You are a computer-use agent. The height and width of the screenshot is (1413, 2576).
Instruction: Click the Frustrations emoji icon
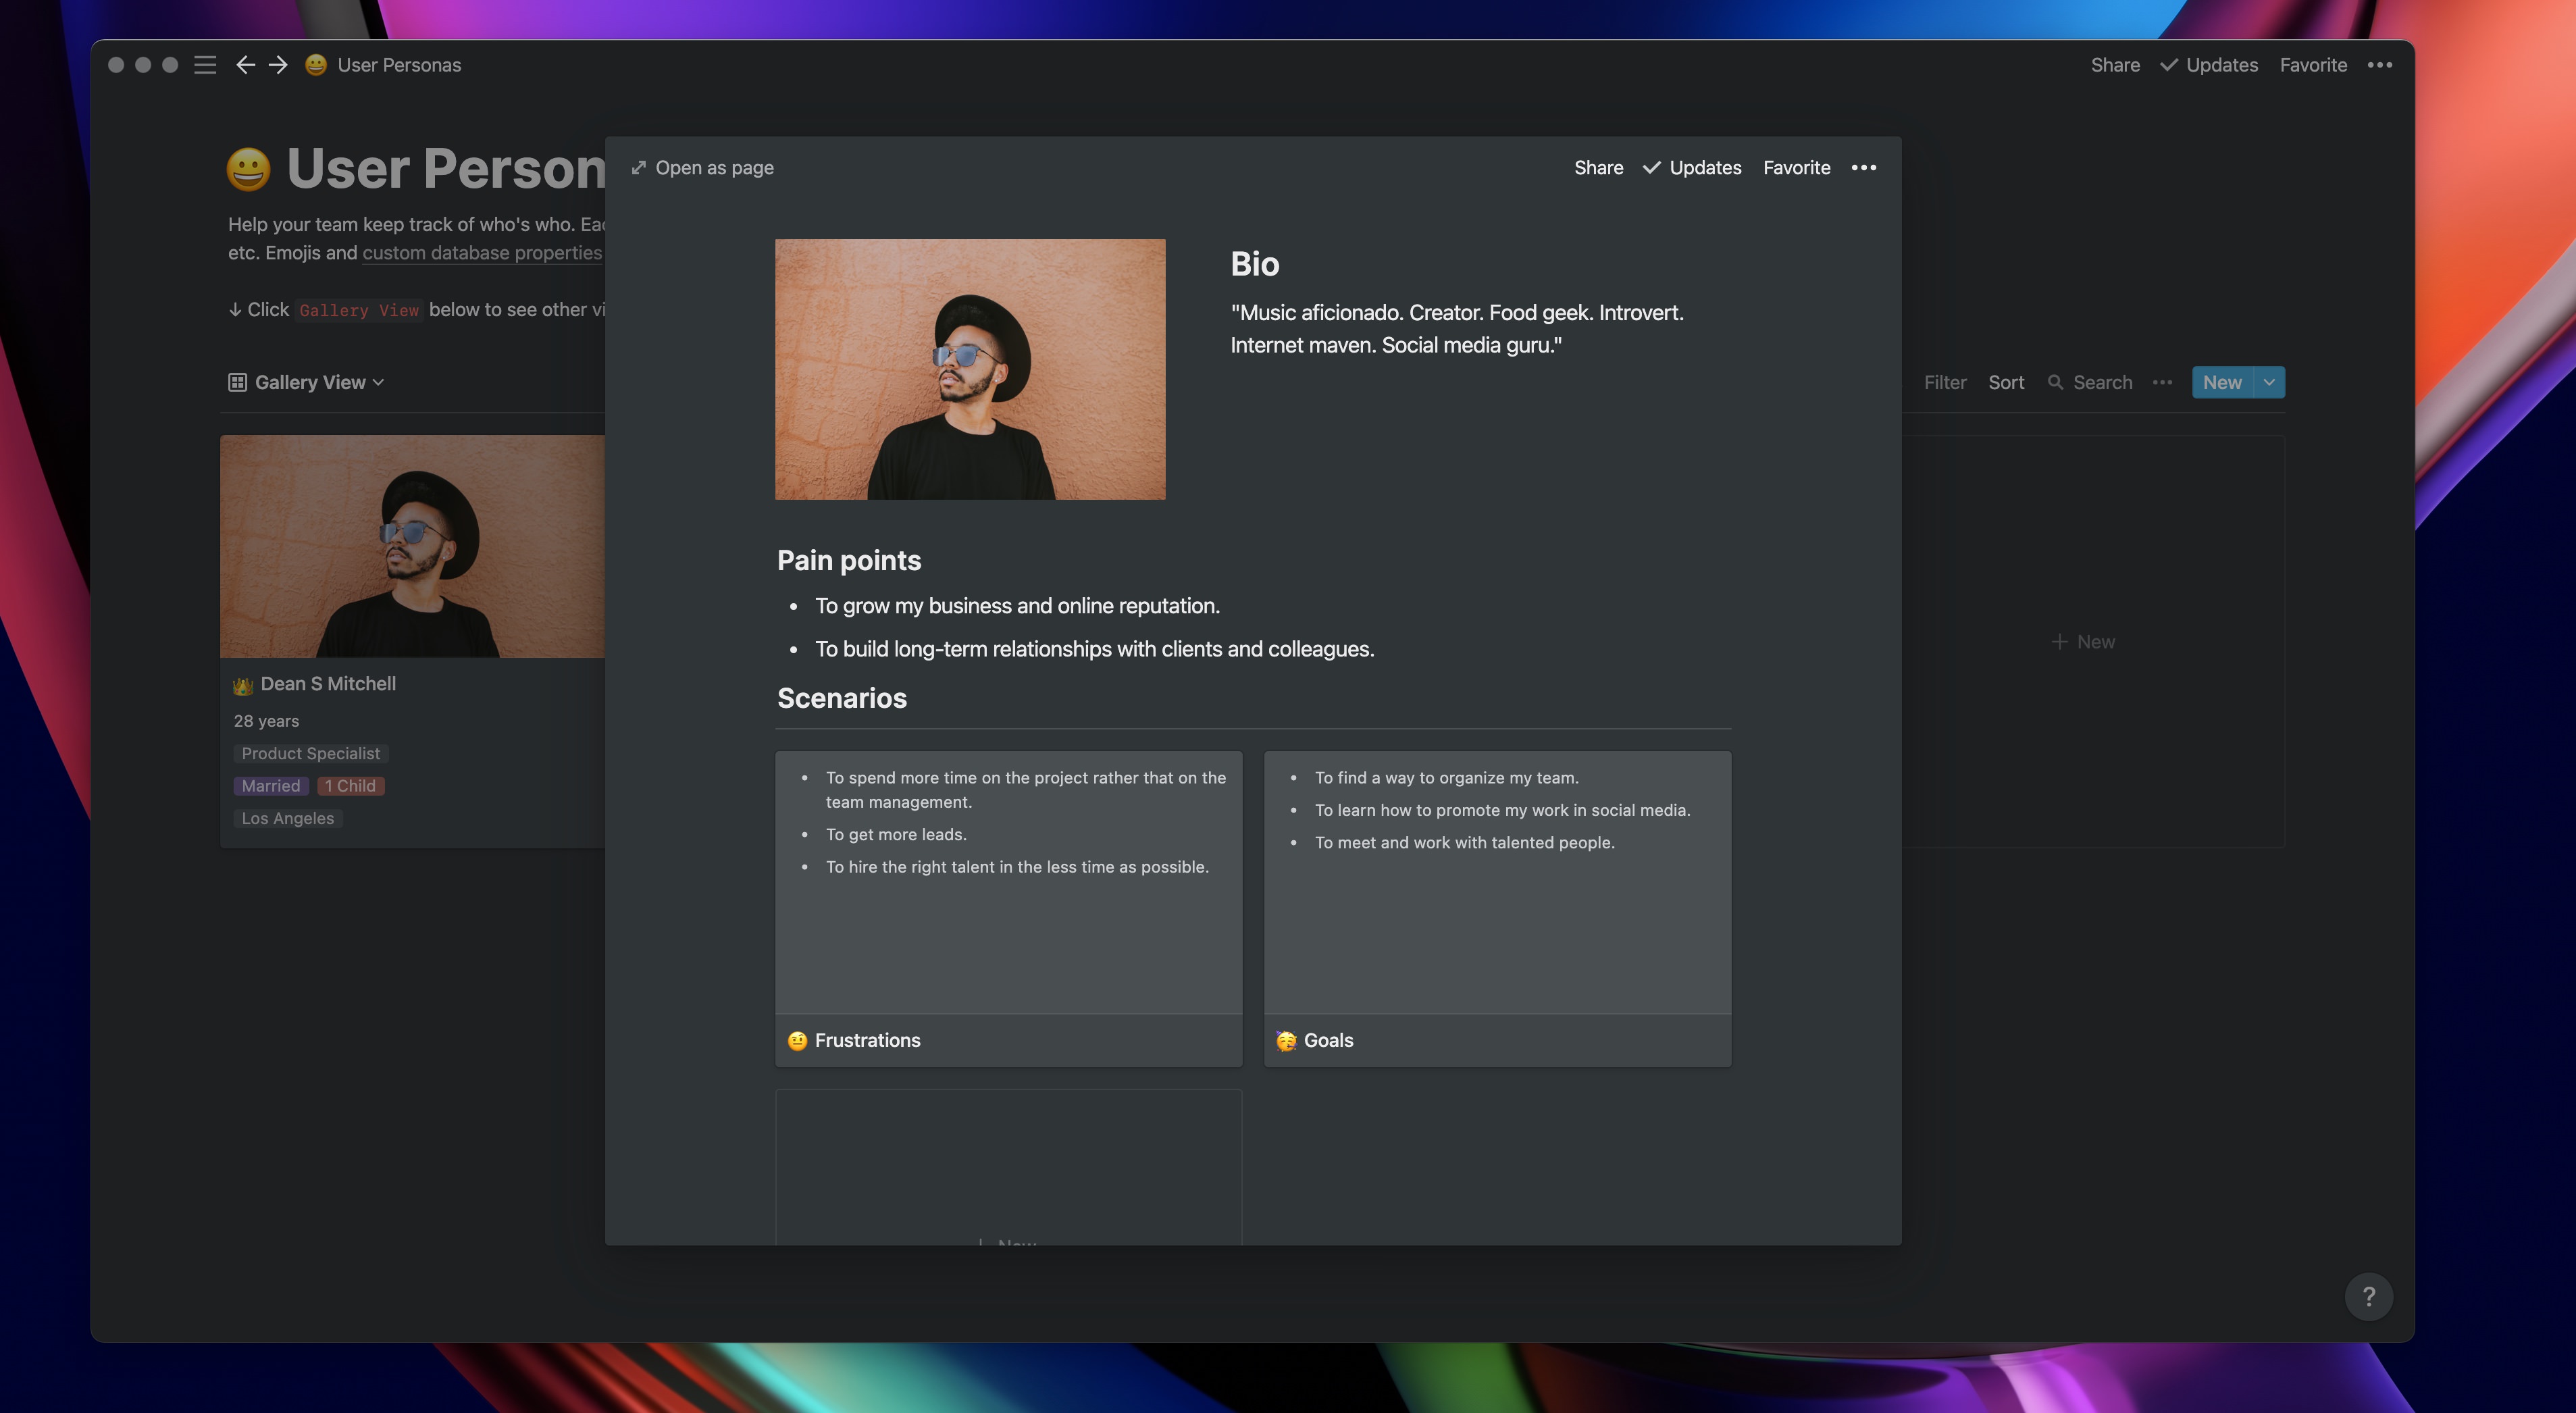[x=797, y=1041]
